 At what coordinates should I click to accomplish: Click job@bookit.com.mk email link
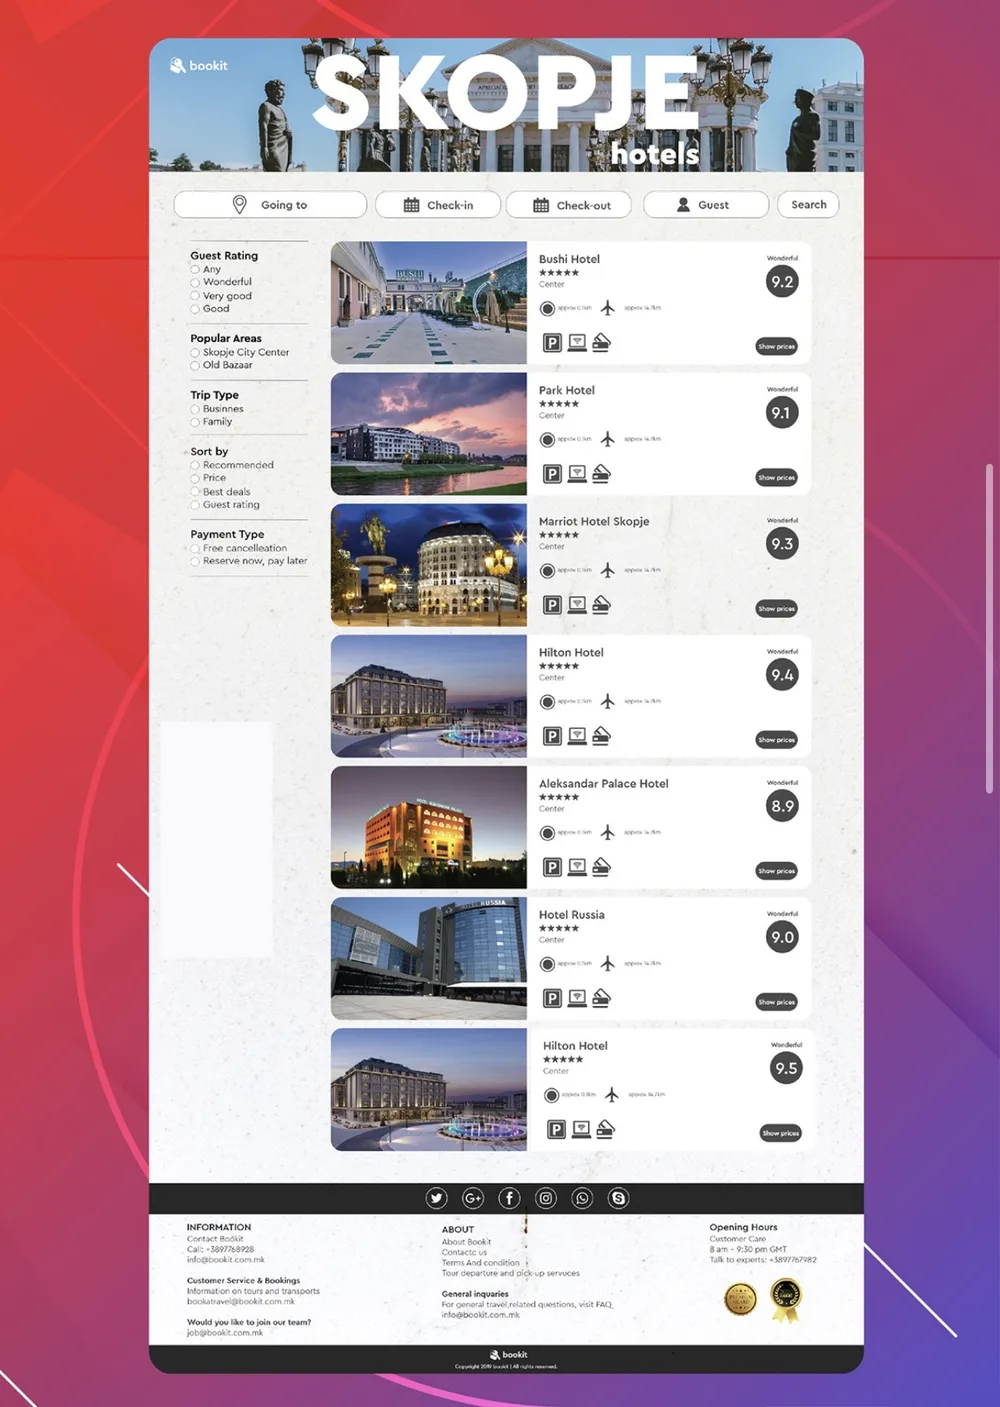[x=225, y=1333]
